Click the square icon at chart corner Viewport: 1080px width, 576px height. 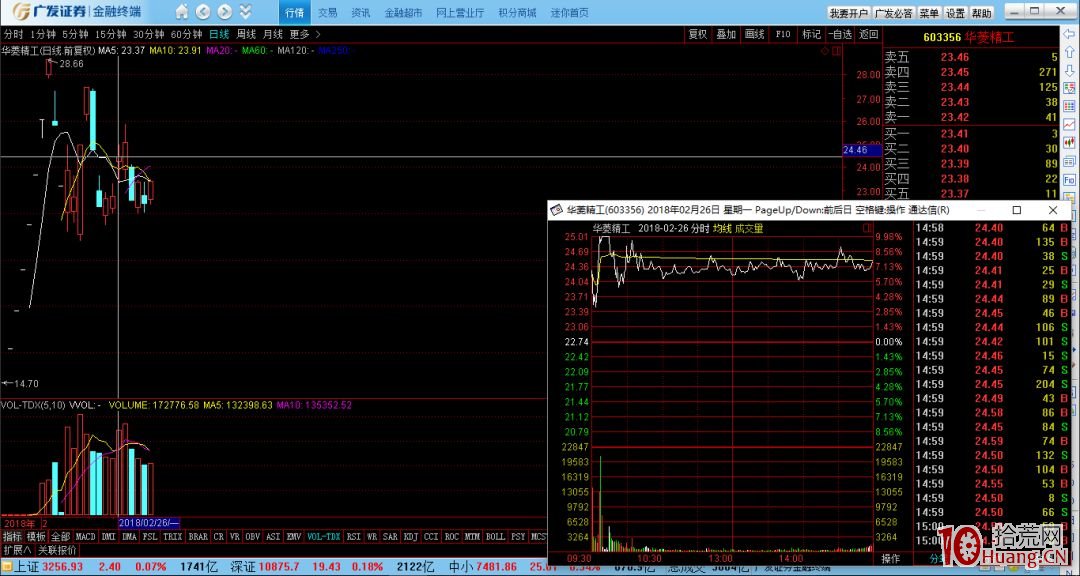[x=836, y=51]
